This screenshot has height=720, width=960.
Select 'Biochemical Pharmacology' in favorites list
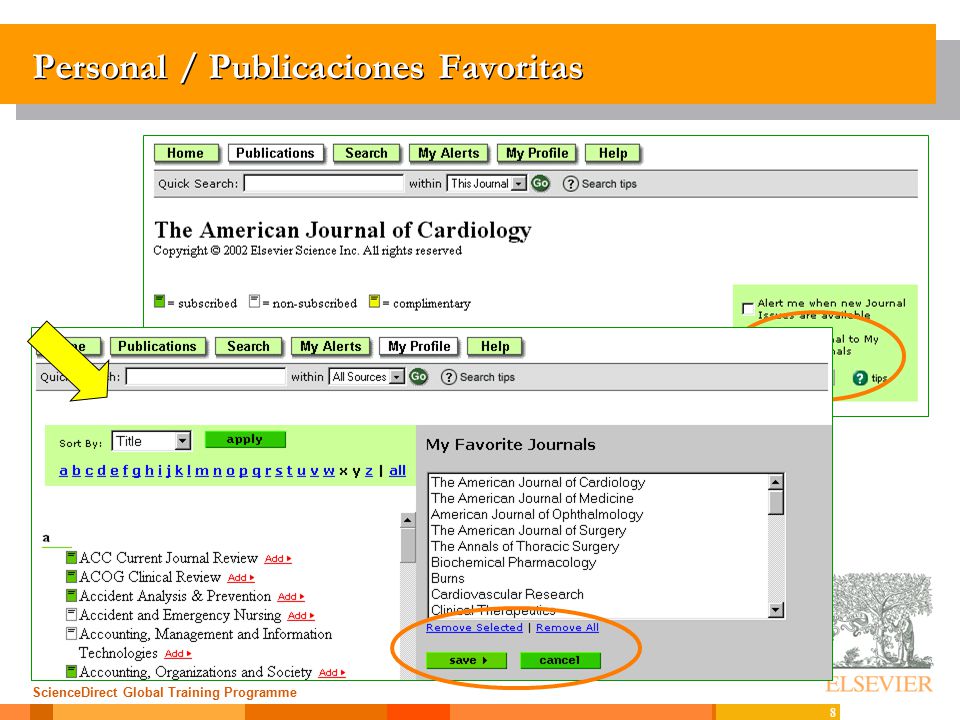(x=513, y=562)
